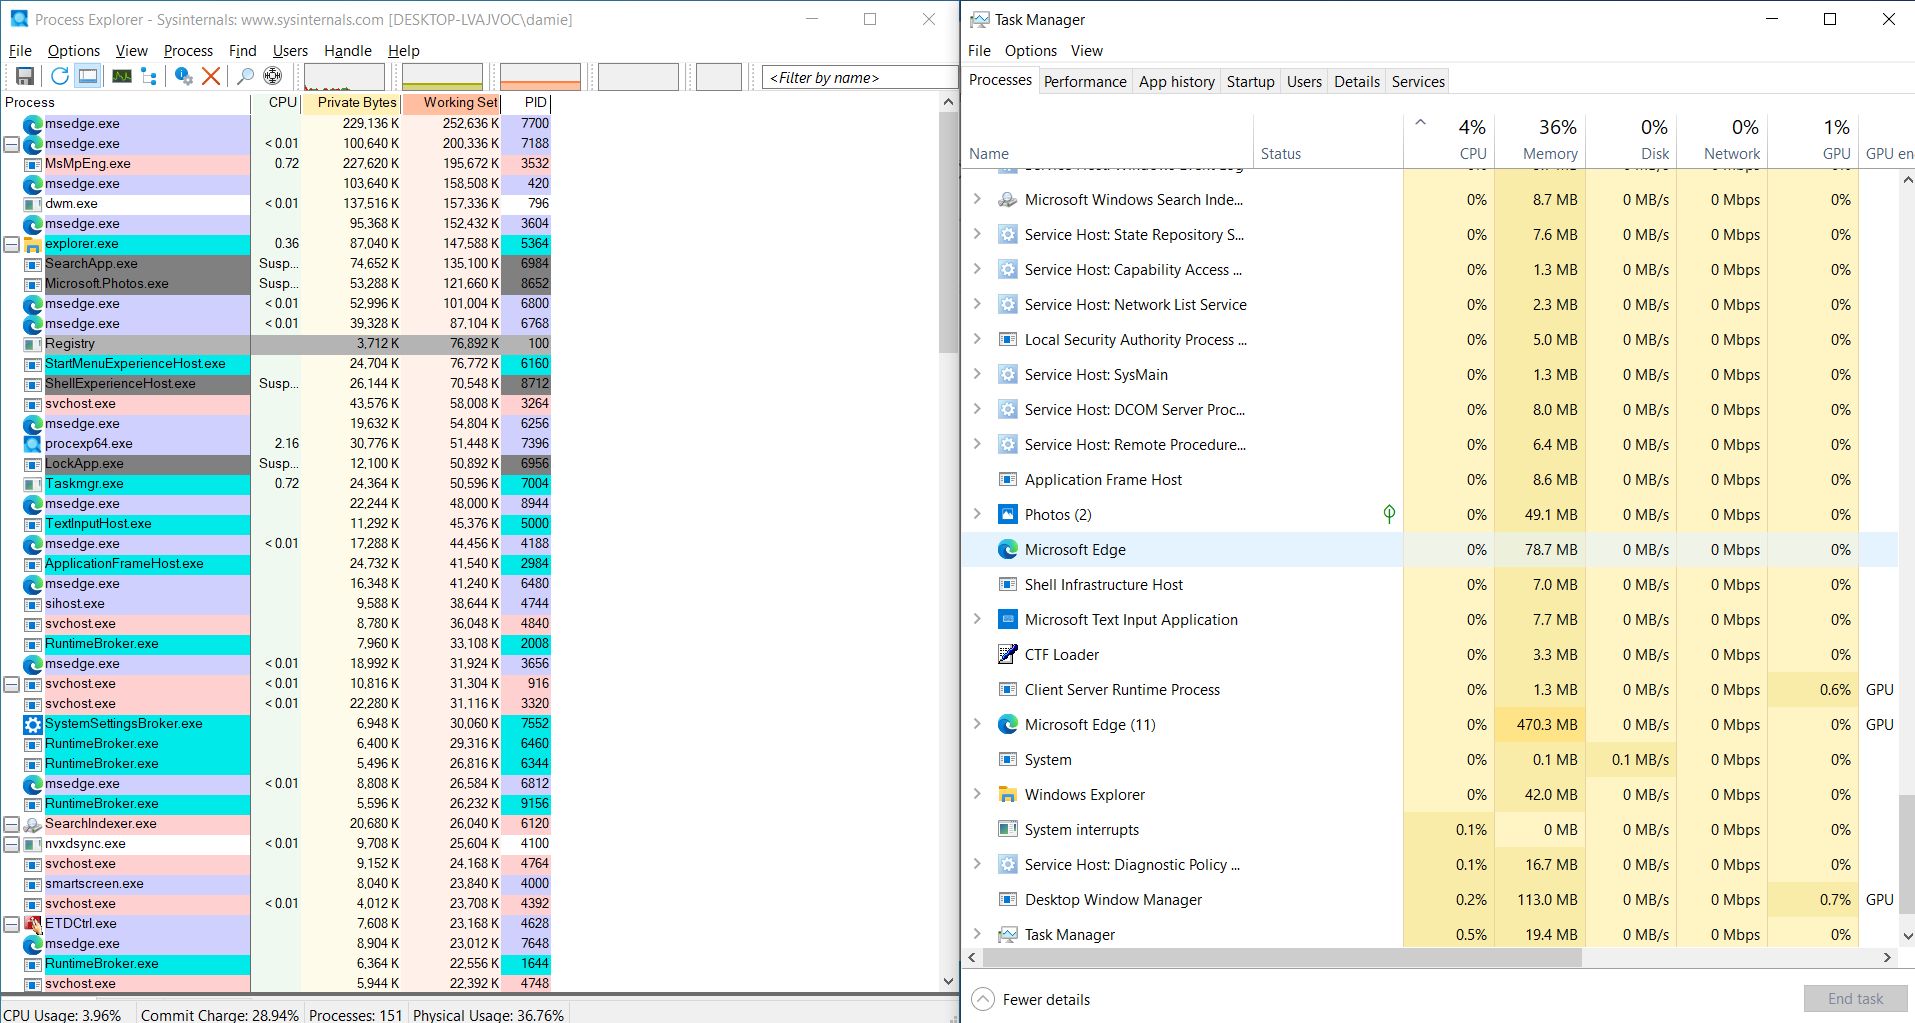Click the crosshair Find Window's Process icon

coord(272,76)
